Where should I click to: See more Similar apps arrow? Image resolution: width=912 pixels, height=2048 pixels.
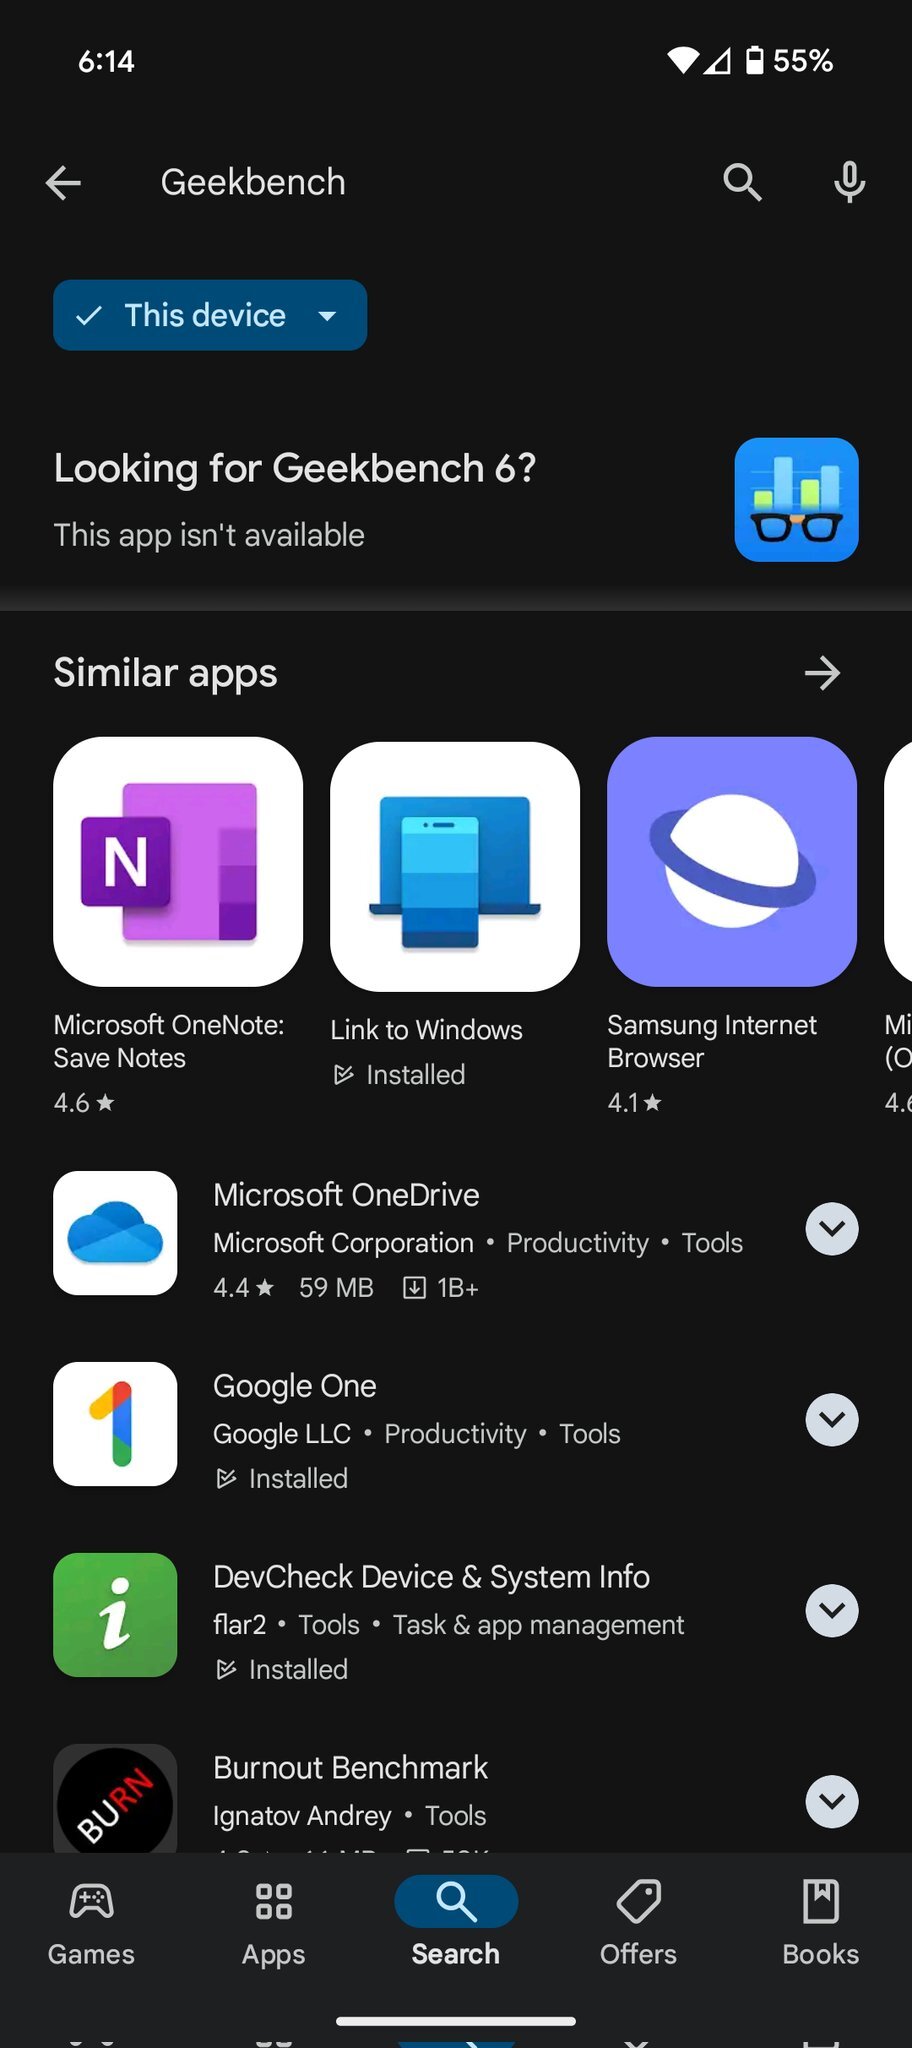(x=822, y=673)
